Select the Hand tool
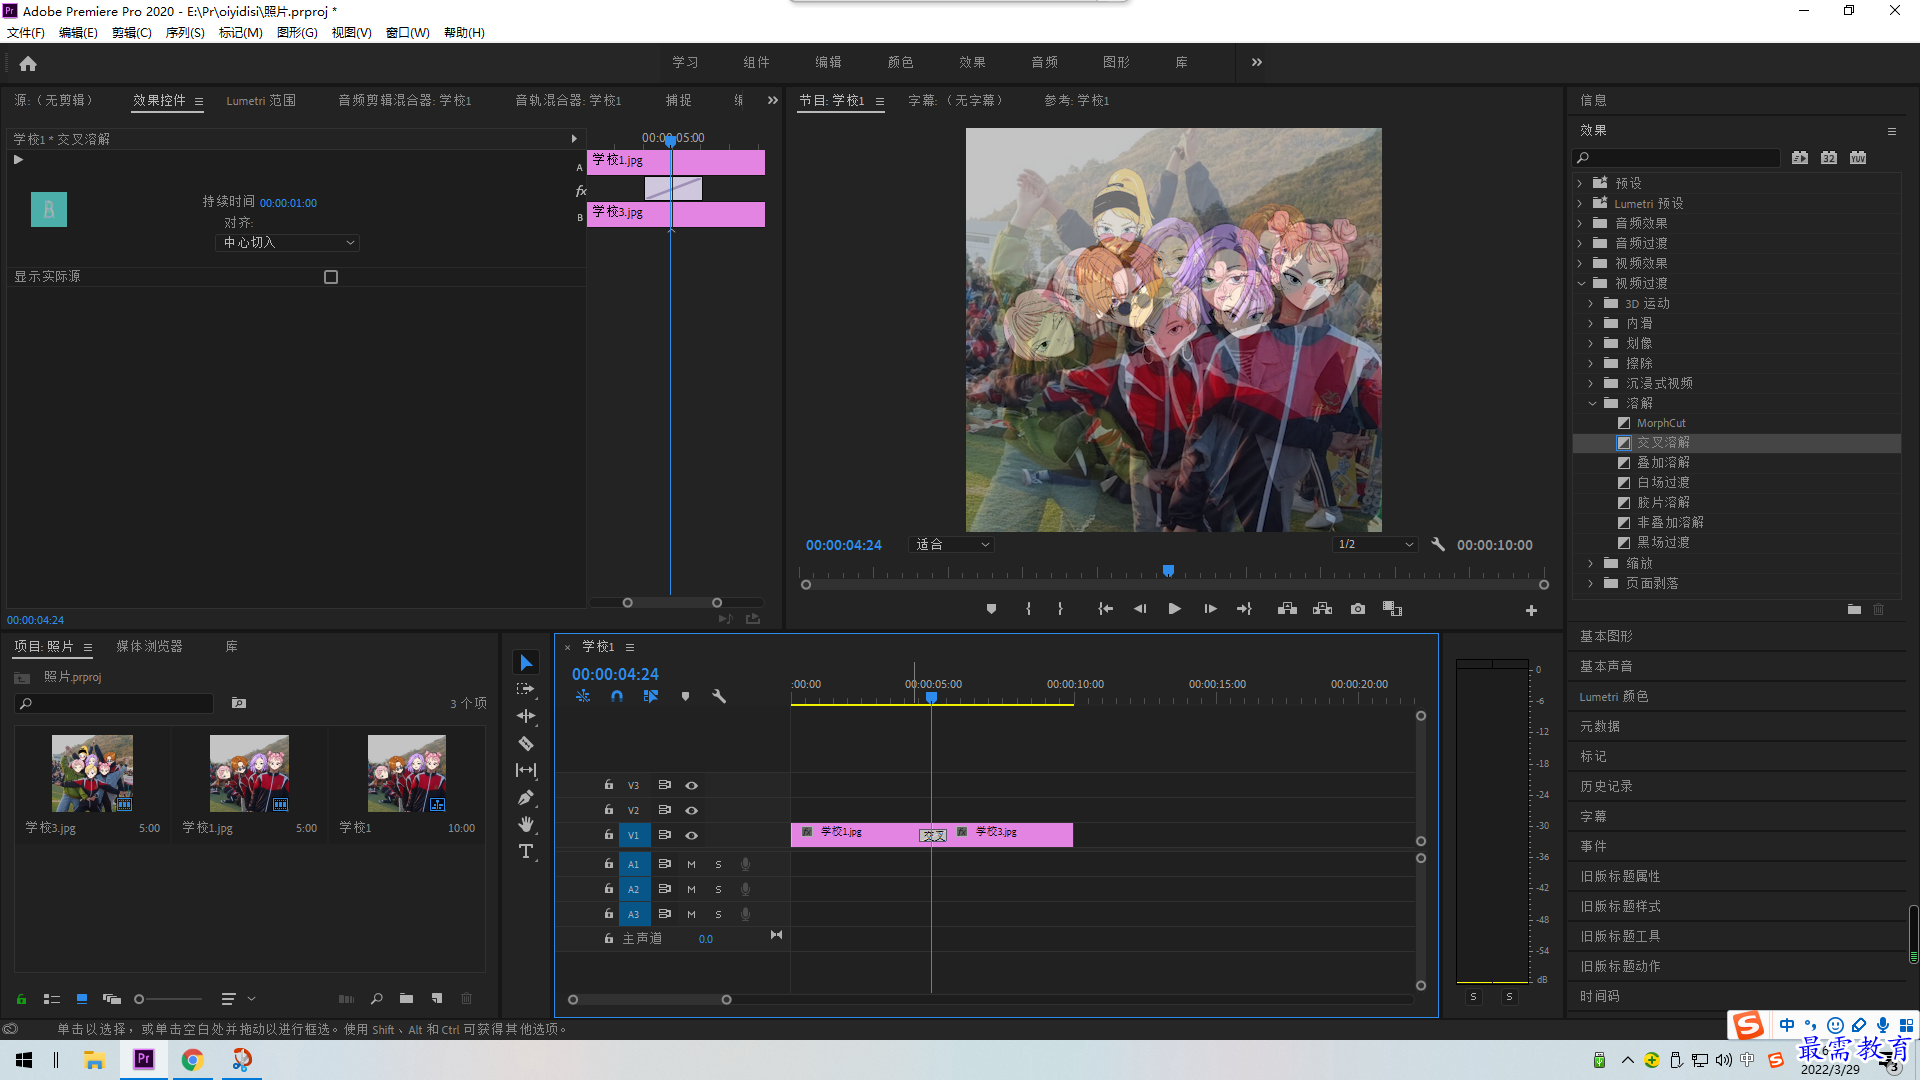1920x1080 pixels. (526, 824)
